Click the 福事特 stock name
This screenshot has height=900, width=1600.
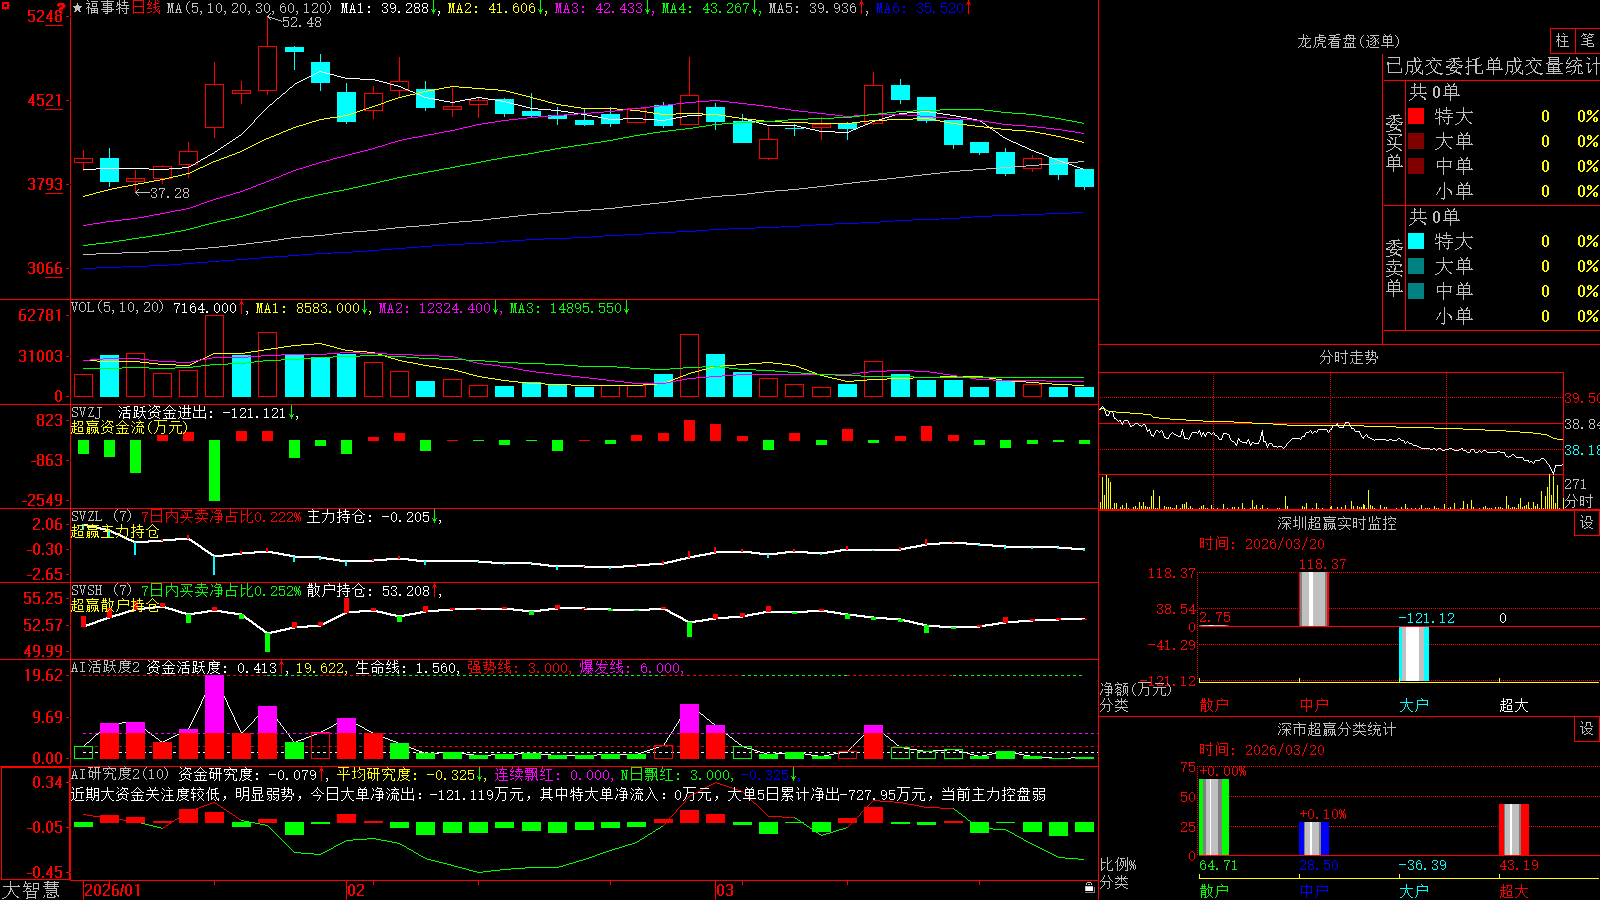(108, 8)
